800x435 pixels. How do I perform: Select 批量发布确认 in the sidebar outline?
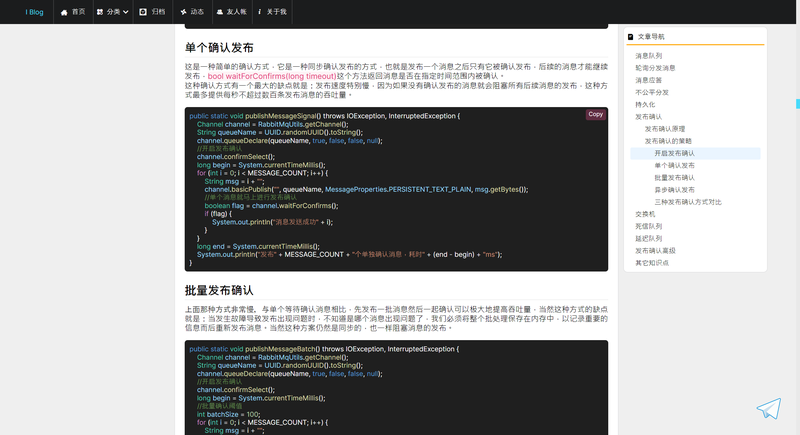click(x=674, y=178)
